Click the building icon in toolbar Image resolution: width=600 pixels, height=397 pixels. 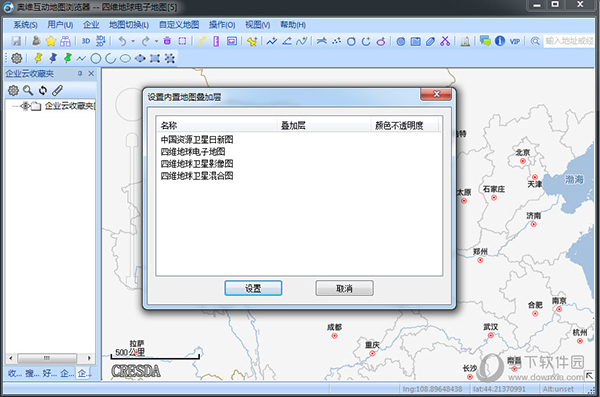(465, 41)
